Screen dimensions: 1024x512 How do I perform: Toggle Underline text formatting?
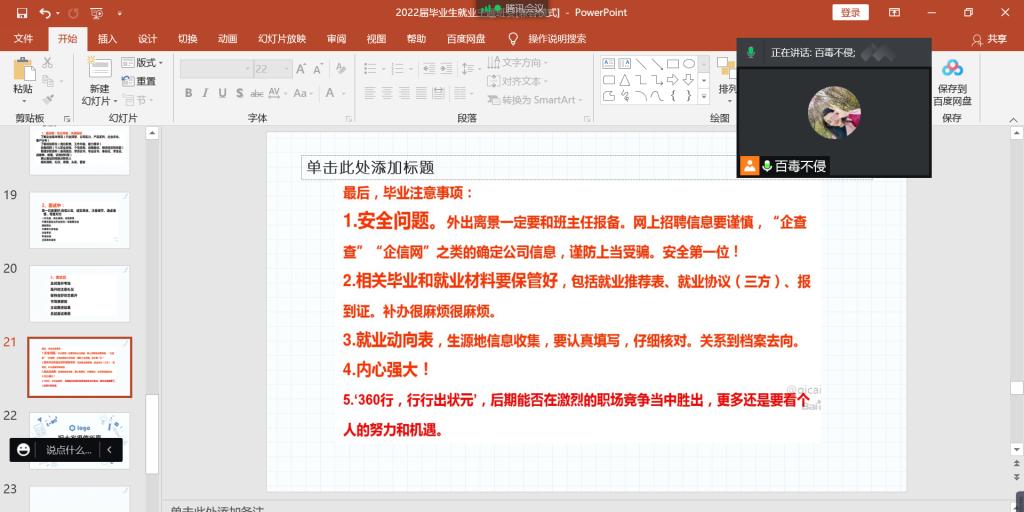pos(224,93)
